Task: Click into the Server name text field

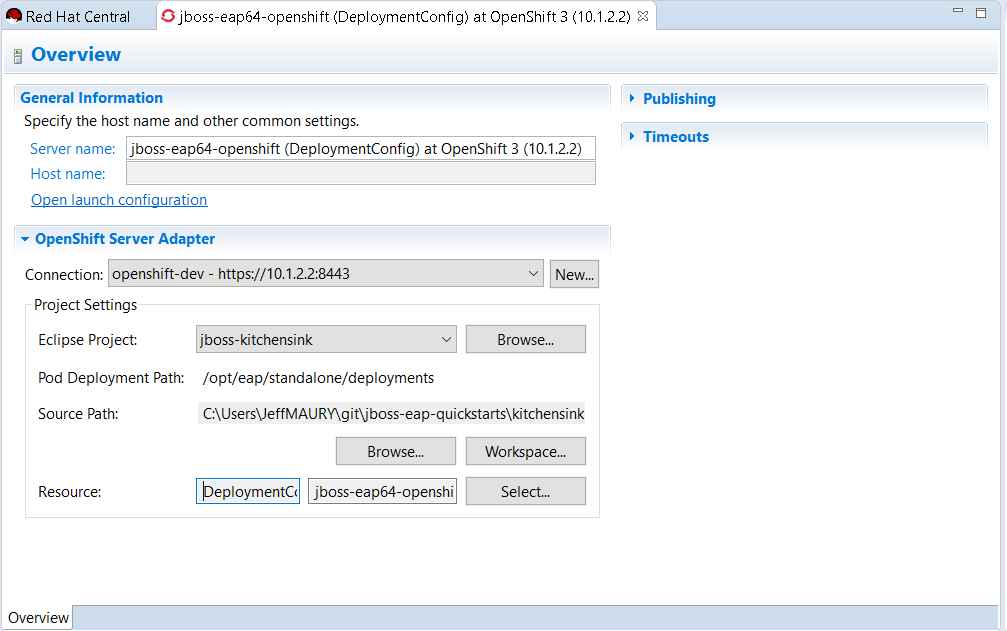Action: click(x=360, y=149)
